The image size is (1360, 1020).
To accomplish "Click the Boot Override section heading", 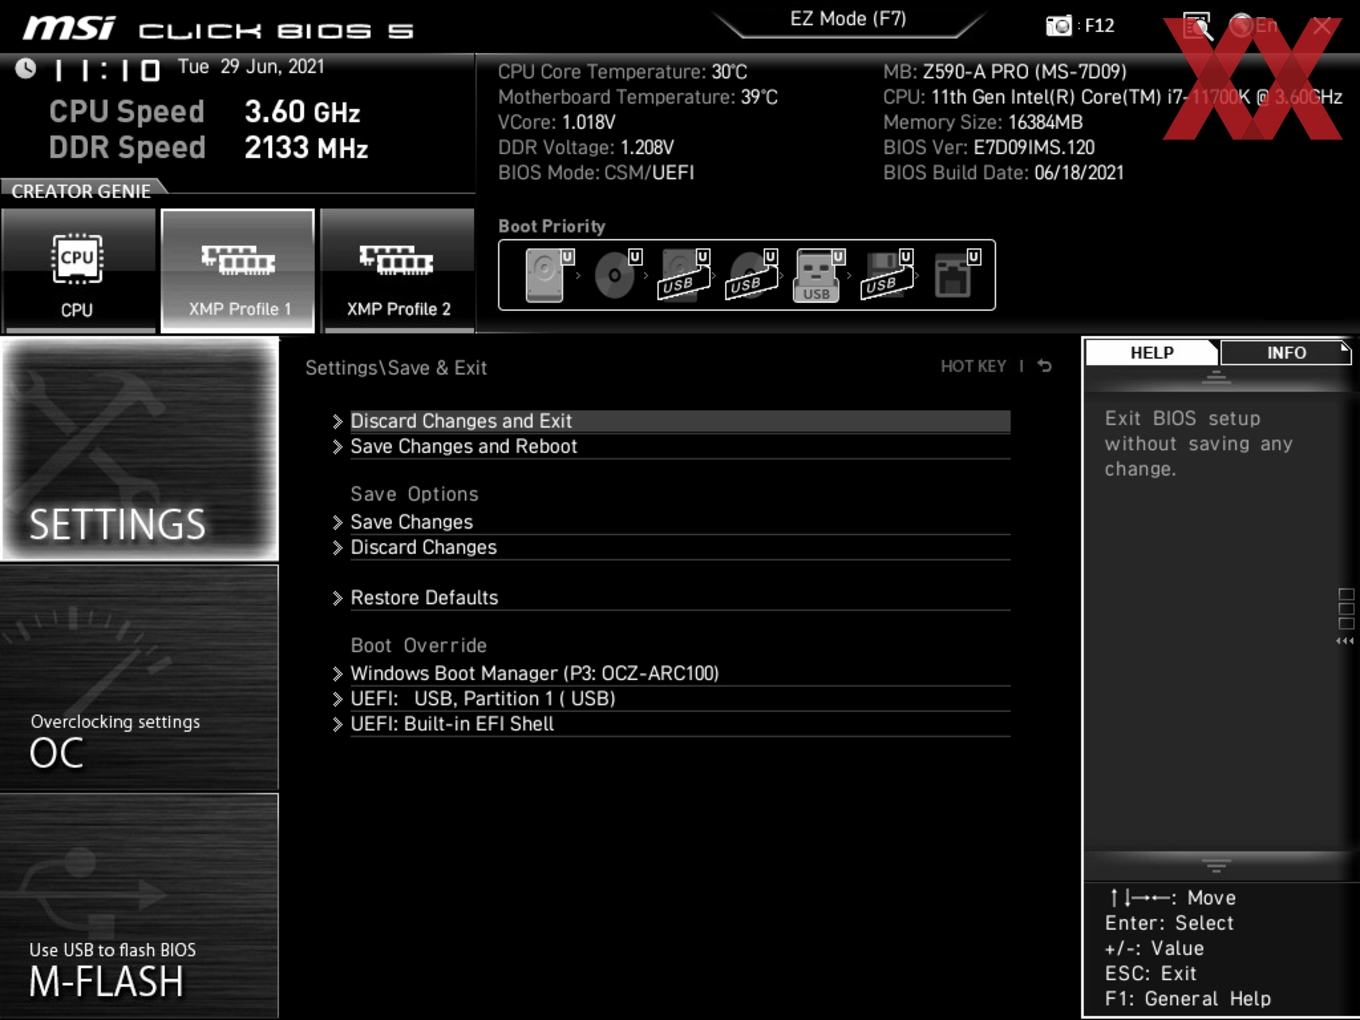I will coord(418,645).
